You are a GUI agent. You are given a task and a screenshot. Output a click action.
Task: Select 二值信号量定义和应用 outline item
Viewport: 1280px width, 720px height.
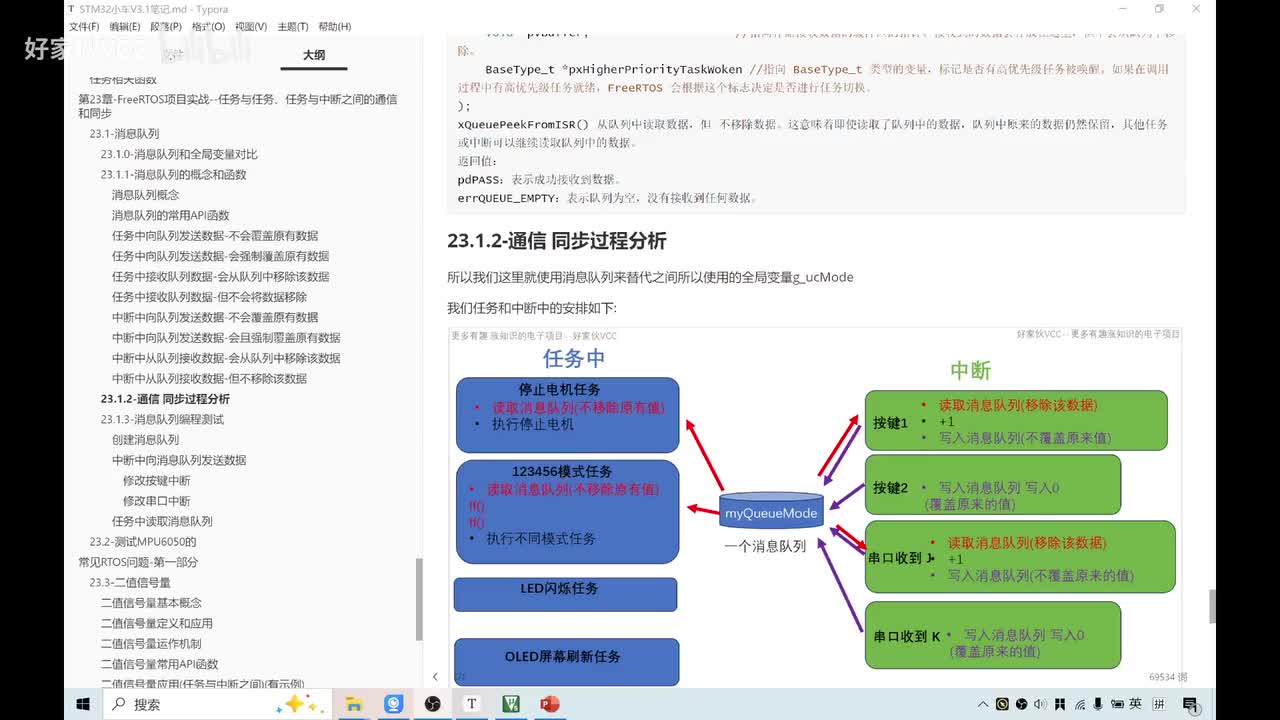(156, 623)
